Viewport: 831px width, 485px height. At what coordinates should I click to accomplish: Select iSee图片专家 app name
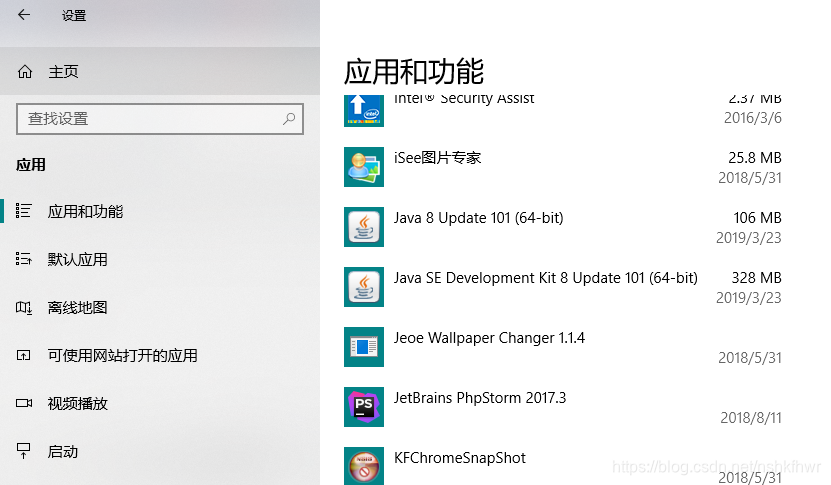click(x=437, y=157)
